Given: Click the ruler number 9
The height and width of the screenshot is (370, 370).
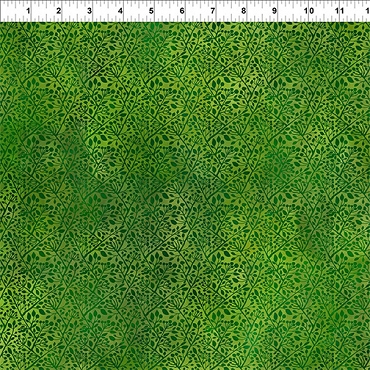Looking at the screenshot, I should point(274,11).
